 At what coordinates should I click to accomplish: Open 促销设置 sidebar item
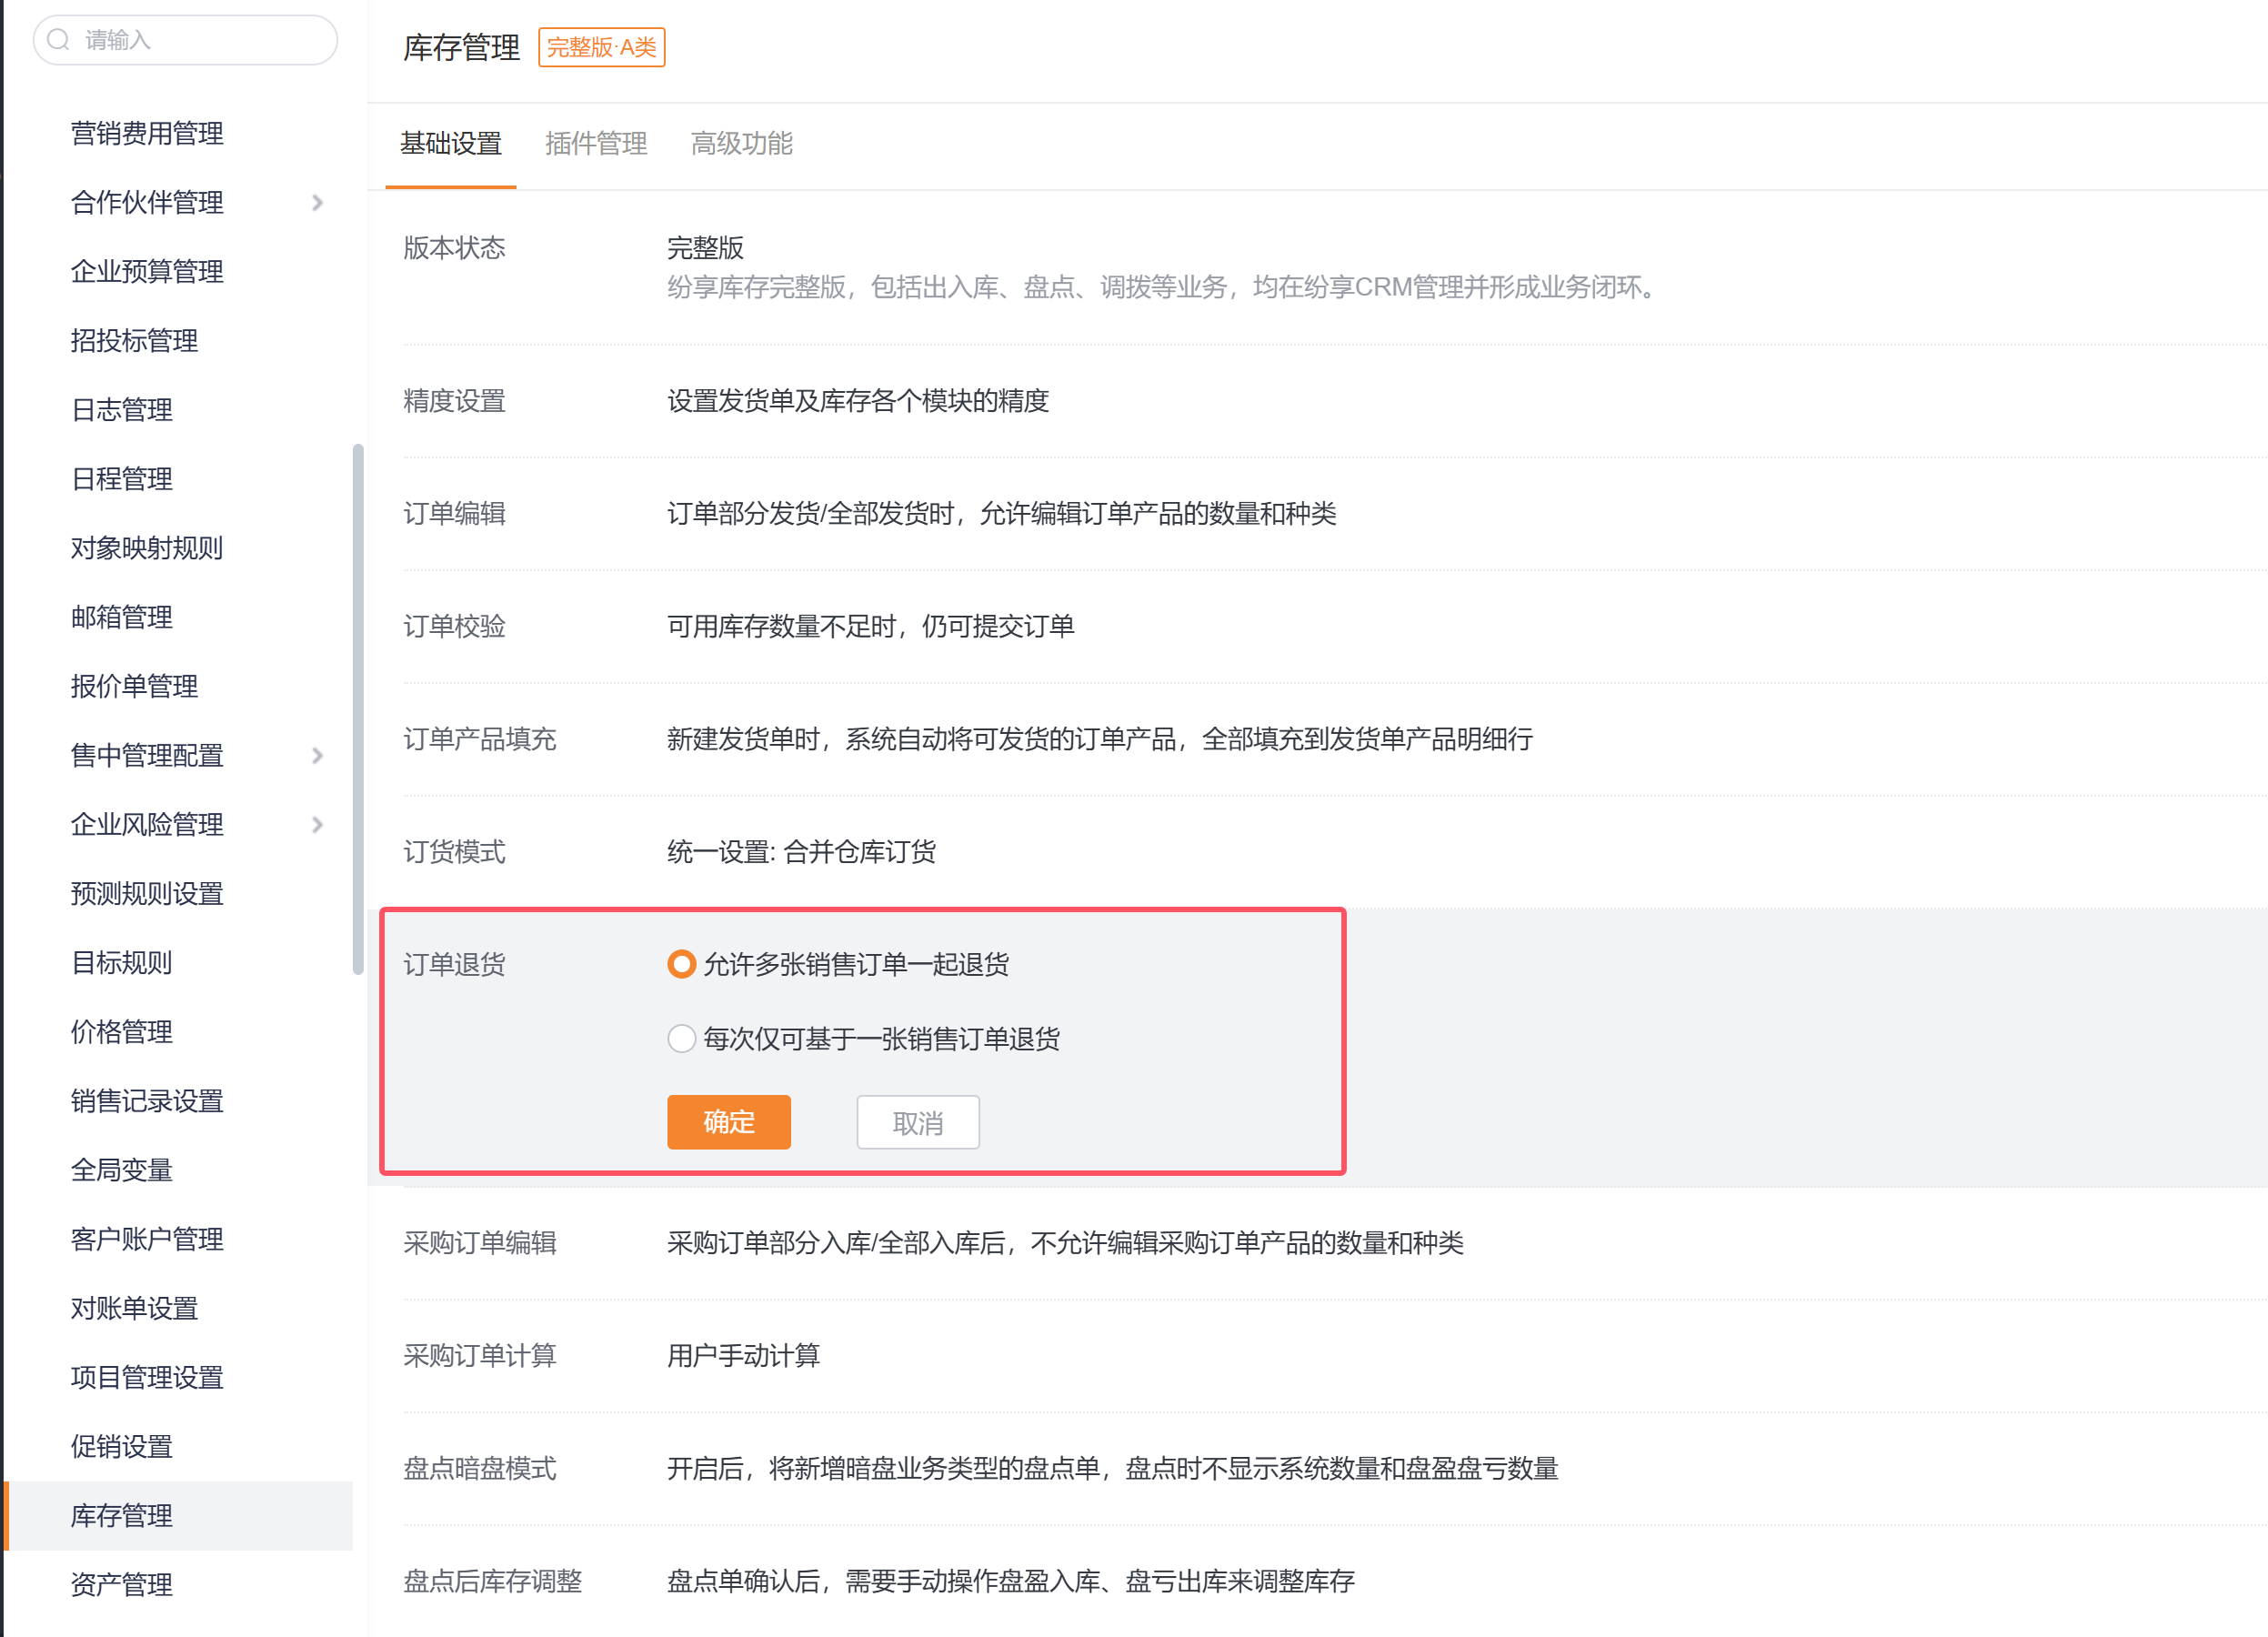[x=122, y=1446]
